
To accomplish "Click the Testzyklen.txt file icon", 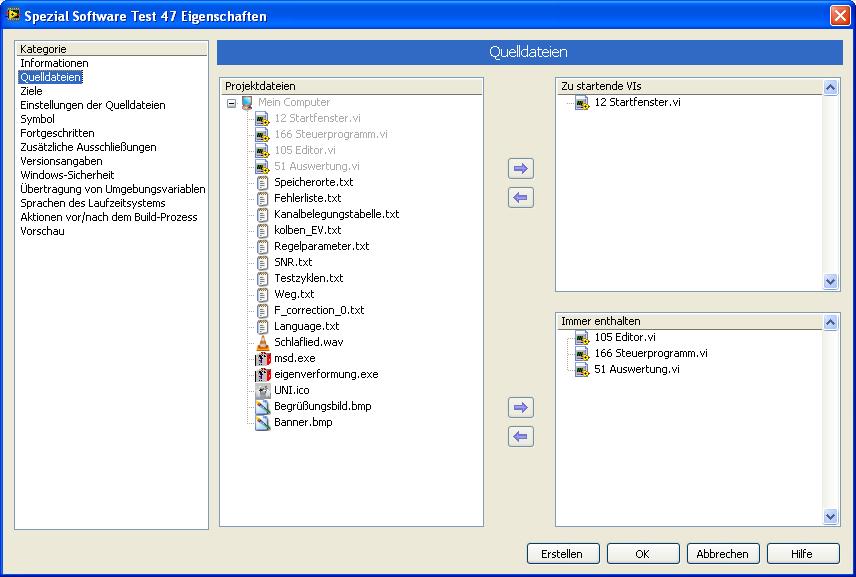I will (263, 278).
